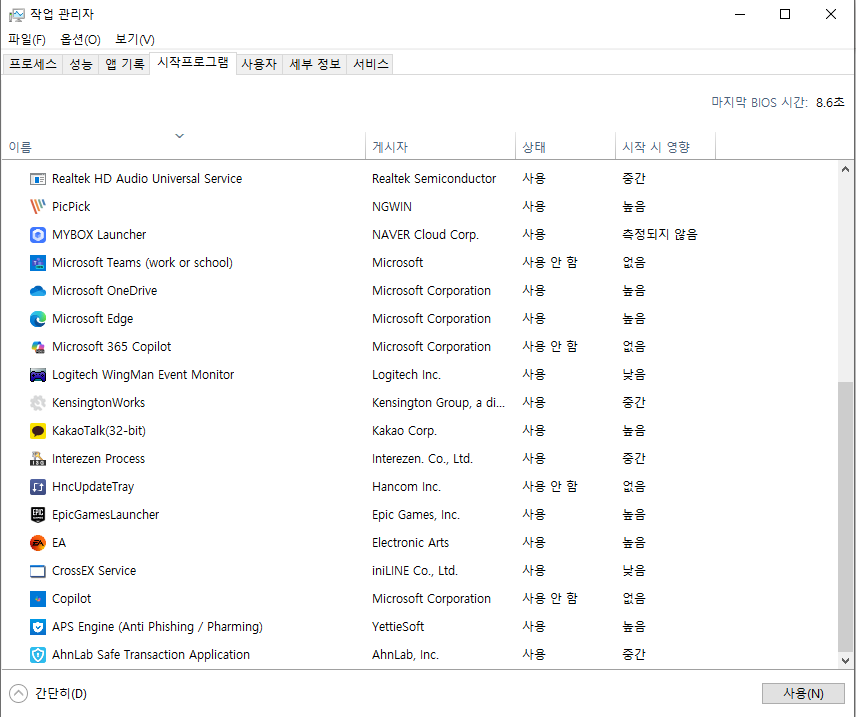Select Microsoft OneDrive row name
Viewport: 856px width, 717px height.
point(104,291)
